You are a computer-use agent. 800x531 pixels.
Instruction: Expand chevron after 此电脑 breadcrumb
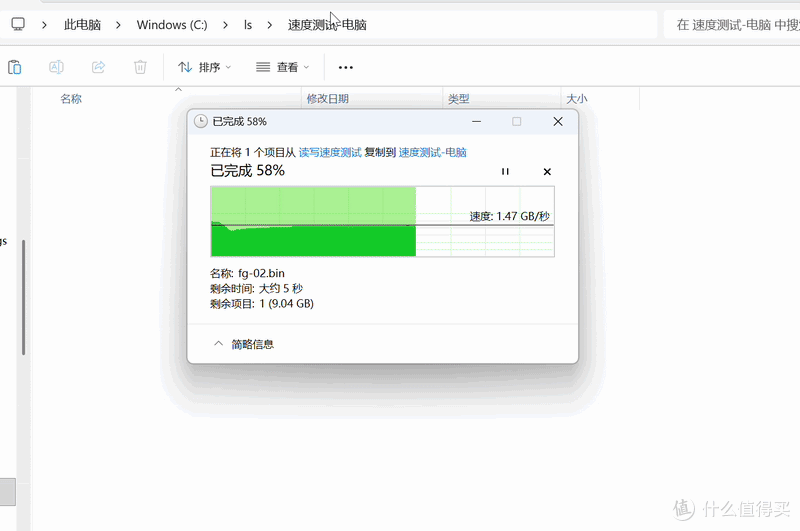118,25
